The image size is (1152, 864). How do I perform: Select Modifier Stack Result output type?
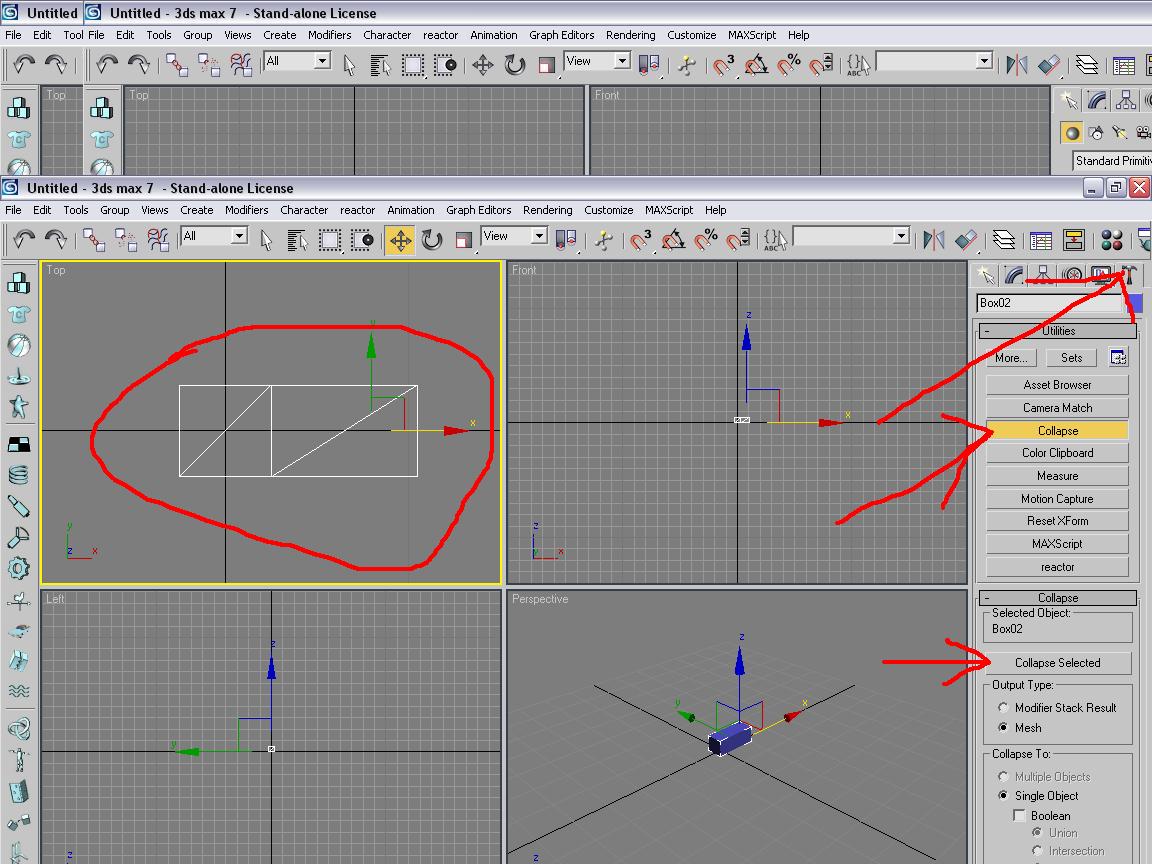click(x=1003, y=708)
